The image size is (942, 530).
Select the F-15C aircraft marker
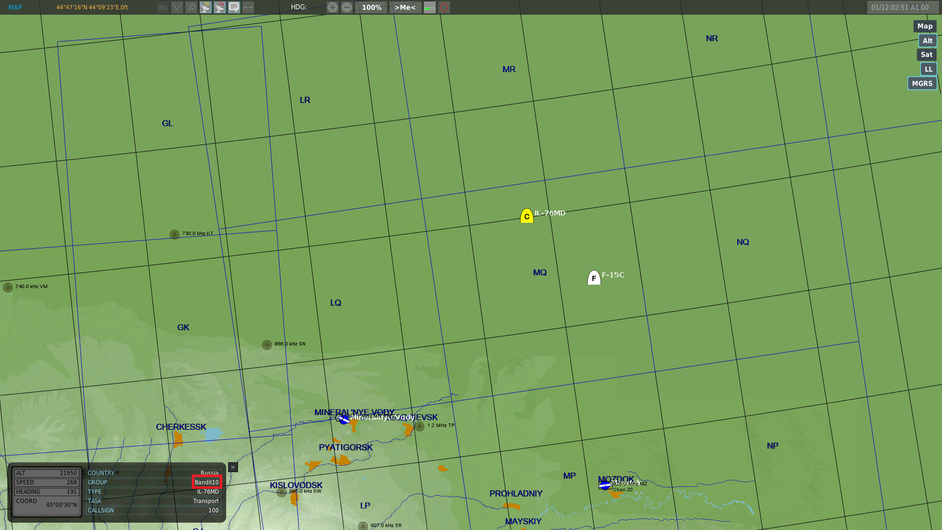click(x=594, y=278)
